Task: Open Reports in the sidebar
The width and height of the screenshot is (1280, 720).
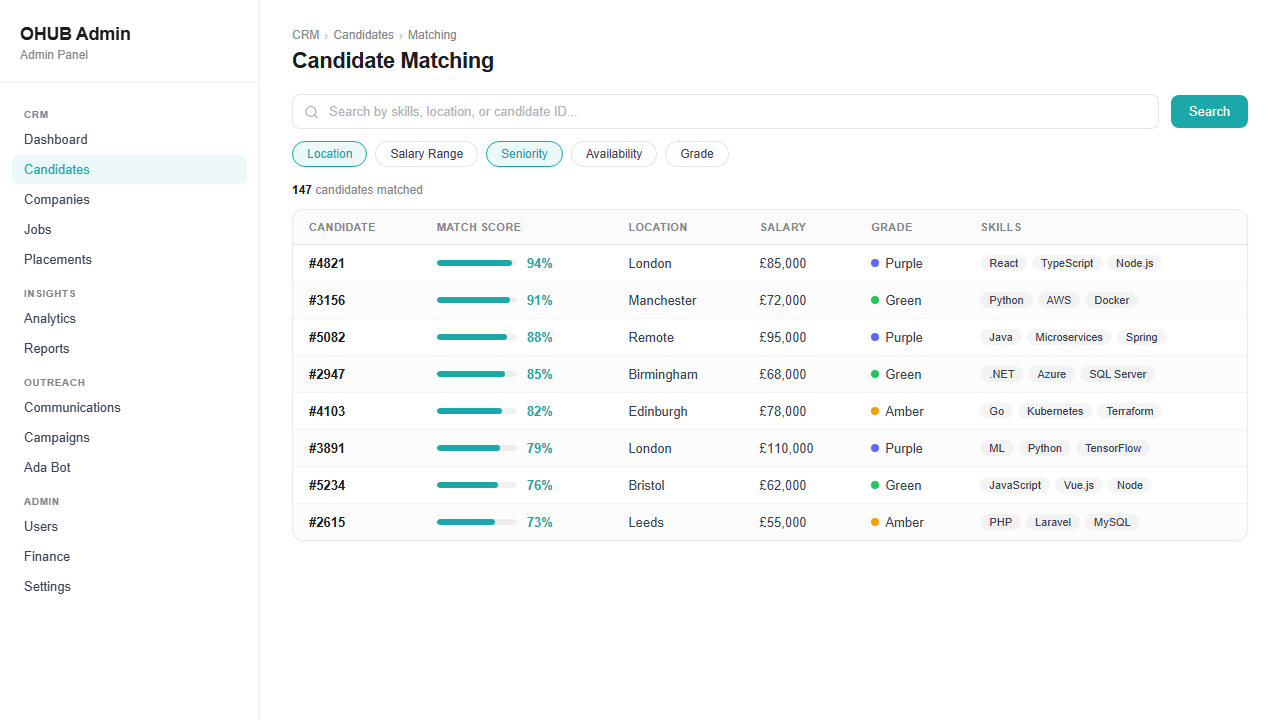Action: pyautogui.click(x=129, y=349)
